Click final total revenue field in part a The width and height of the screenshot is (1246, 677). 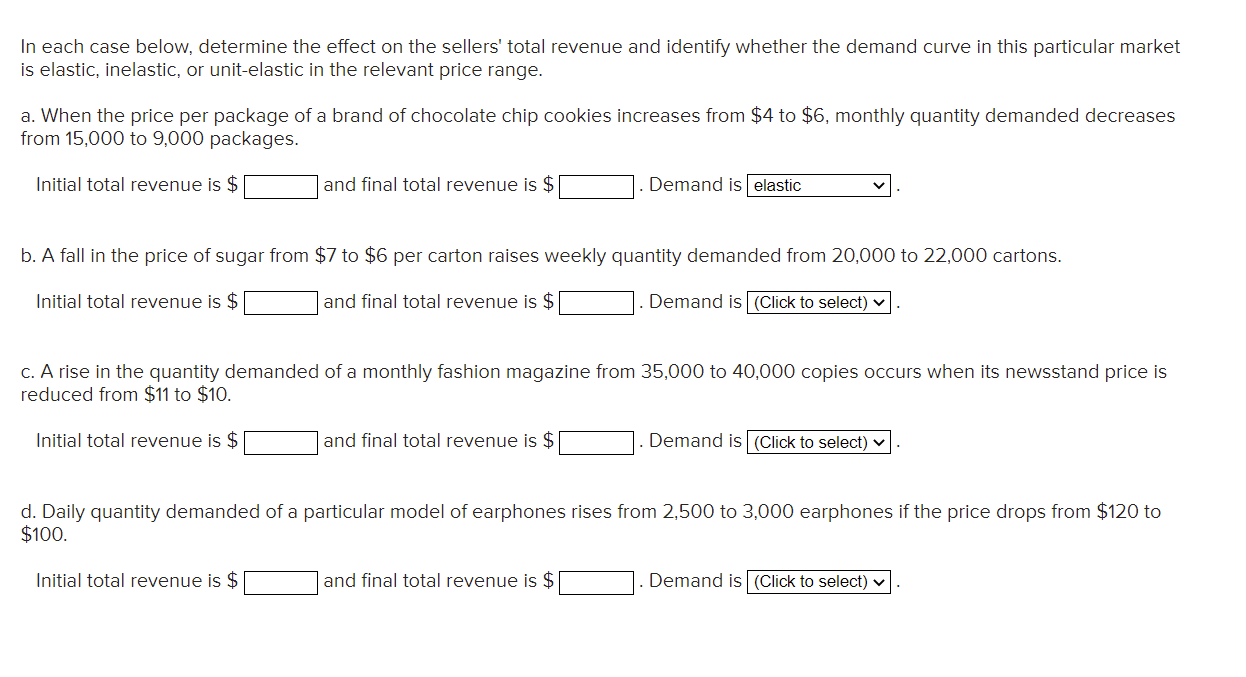click(596, 185)
